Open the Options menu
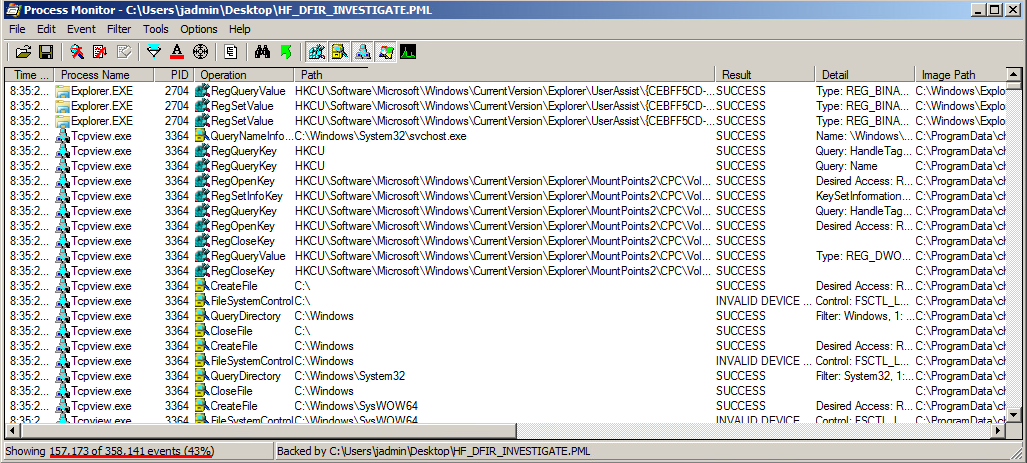 pos(199,29)
